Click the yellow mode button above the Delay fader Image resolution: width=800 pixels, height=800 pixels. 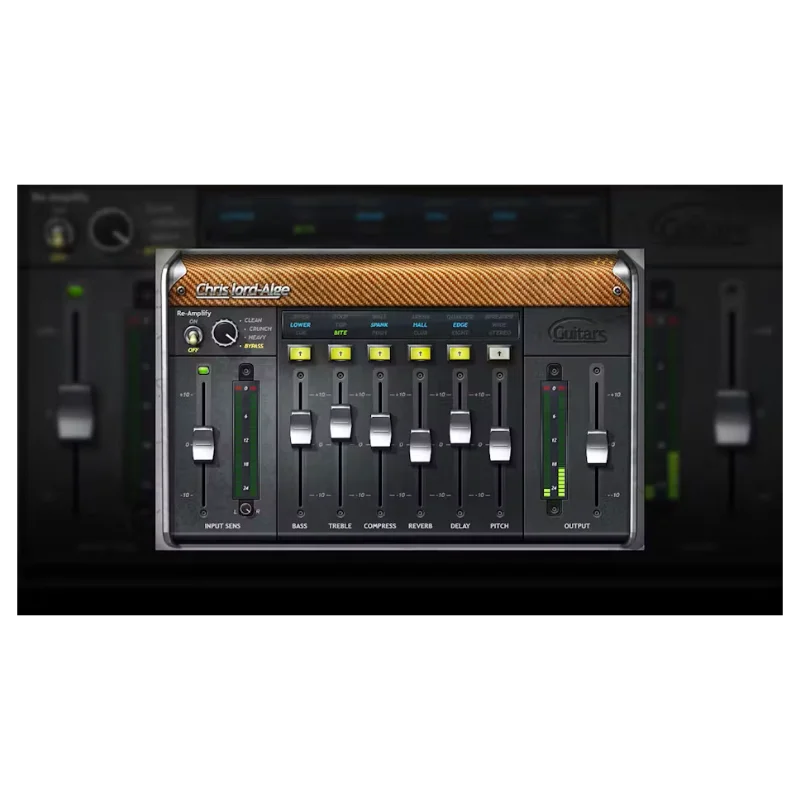[460, 353]
